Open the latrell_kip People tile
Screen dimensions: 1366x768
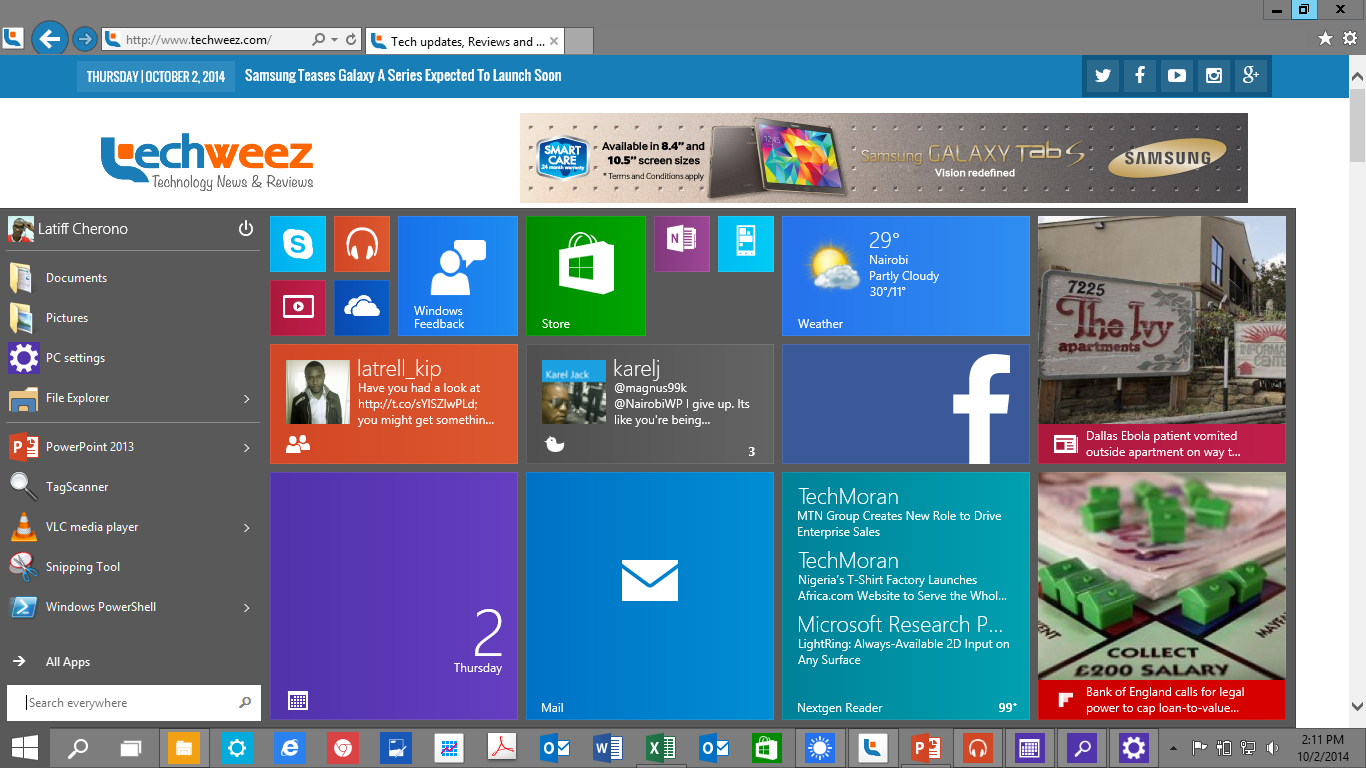(x=394, y=404)
